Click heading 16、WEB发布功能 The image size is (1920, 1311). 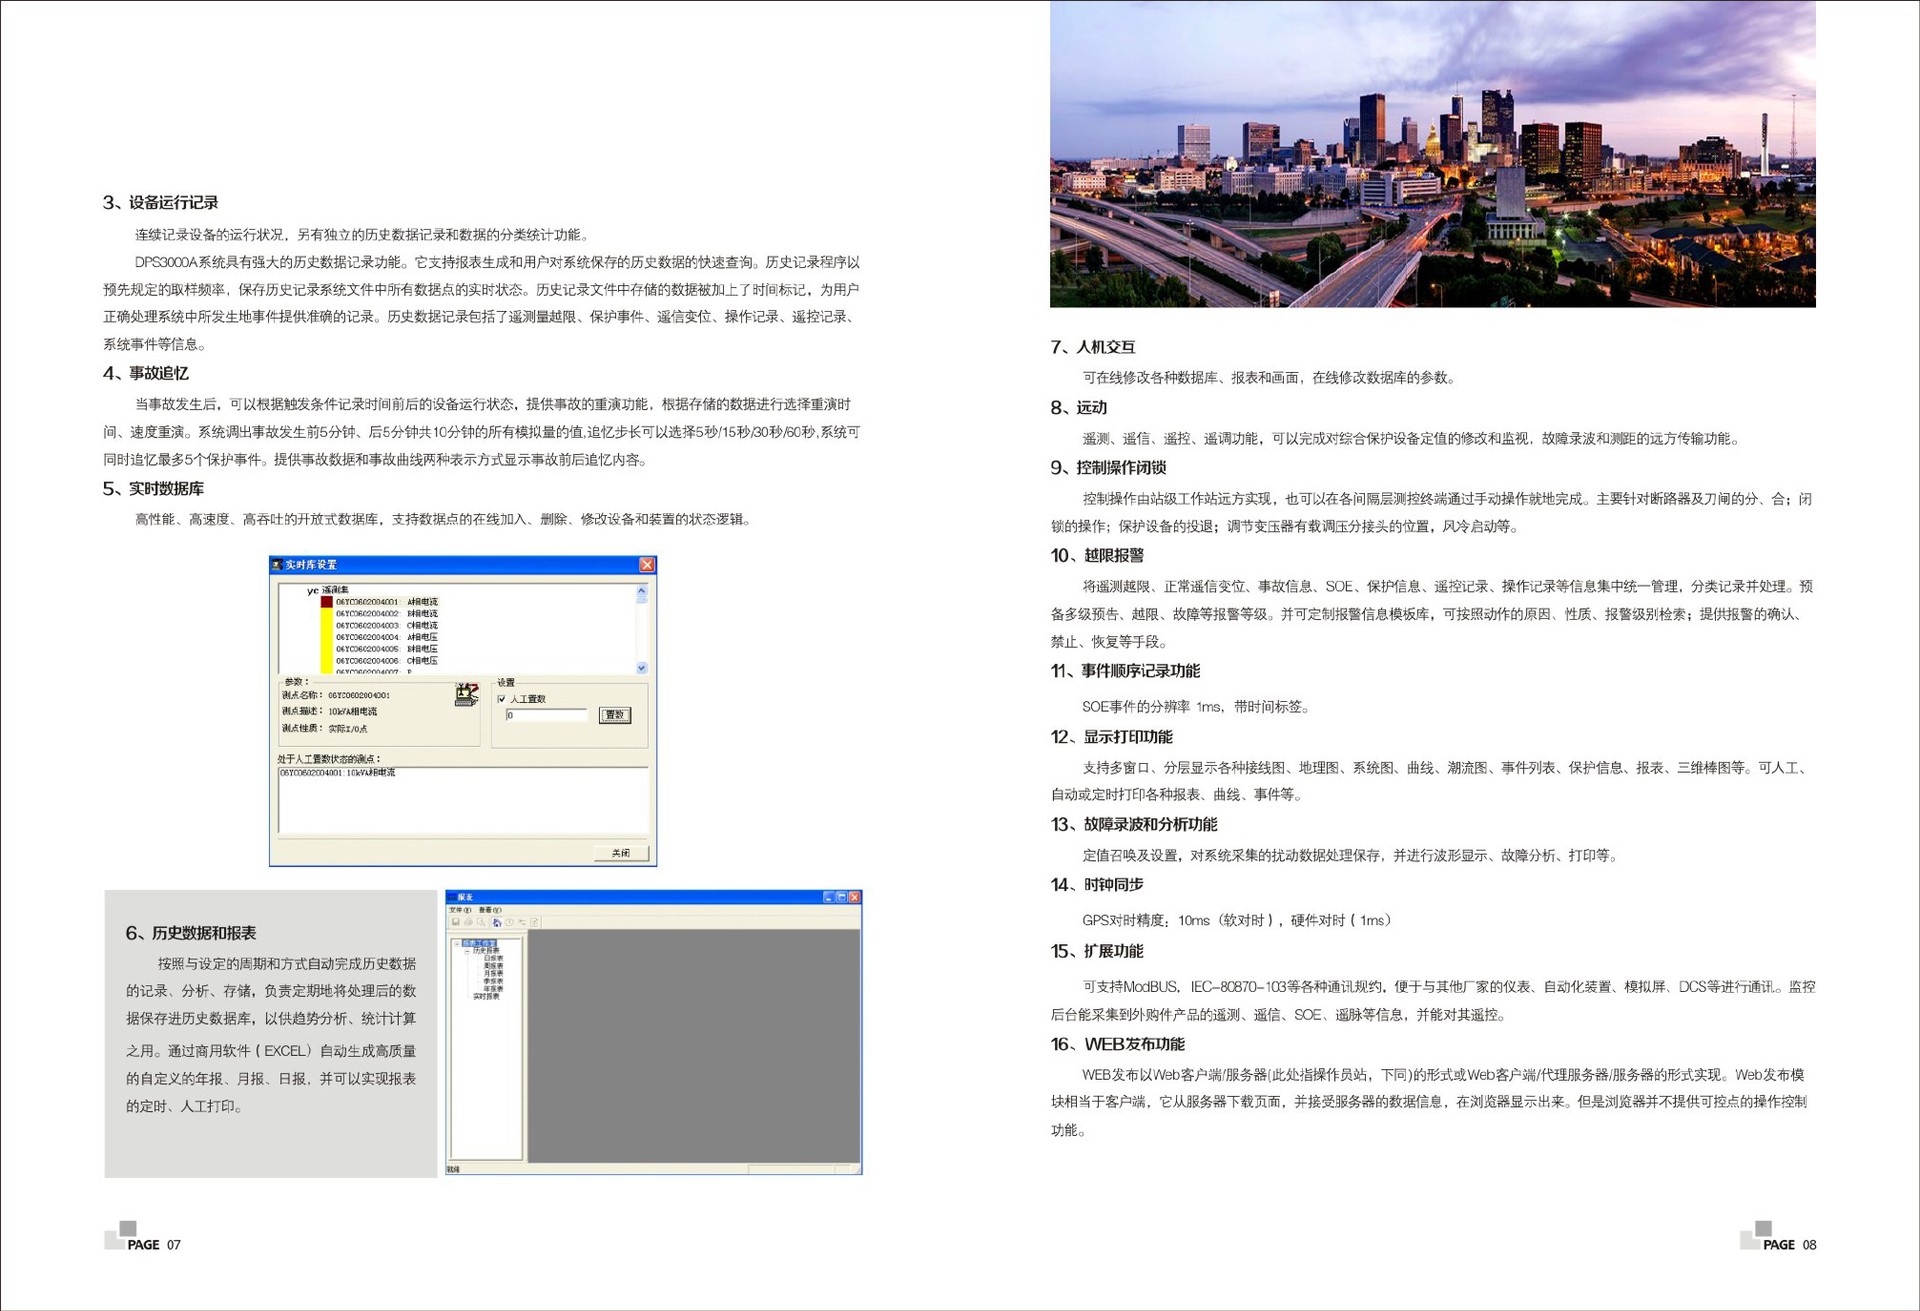(1118, 1044)
